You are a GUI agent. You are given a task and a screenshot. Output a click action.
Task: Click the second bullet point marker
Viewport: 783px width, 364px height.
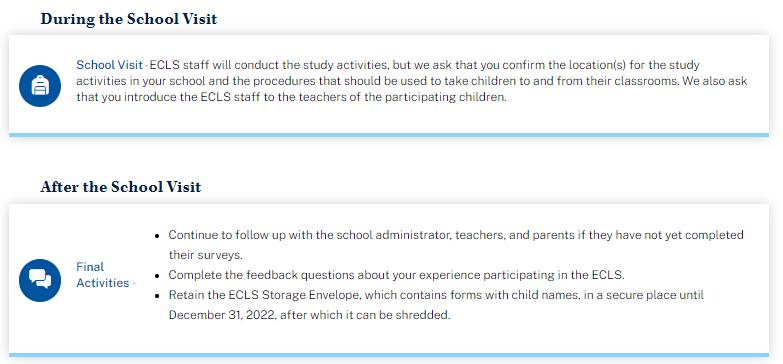tap(157, 276)
